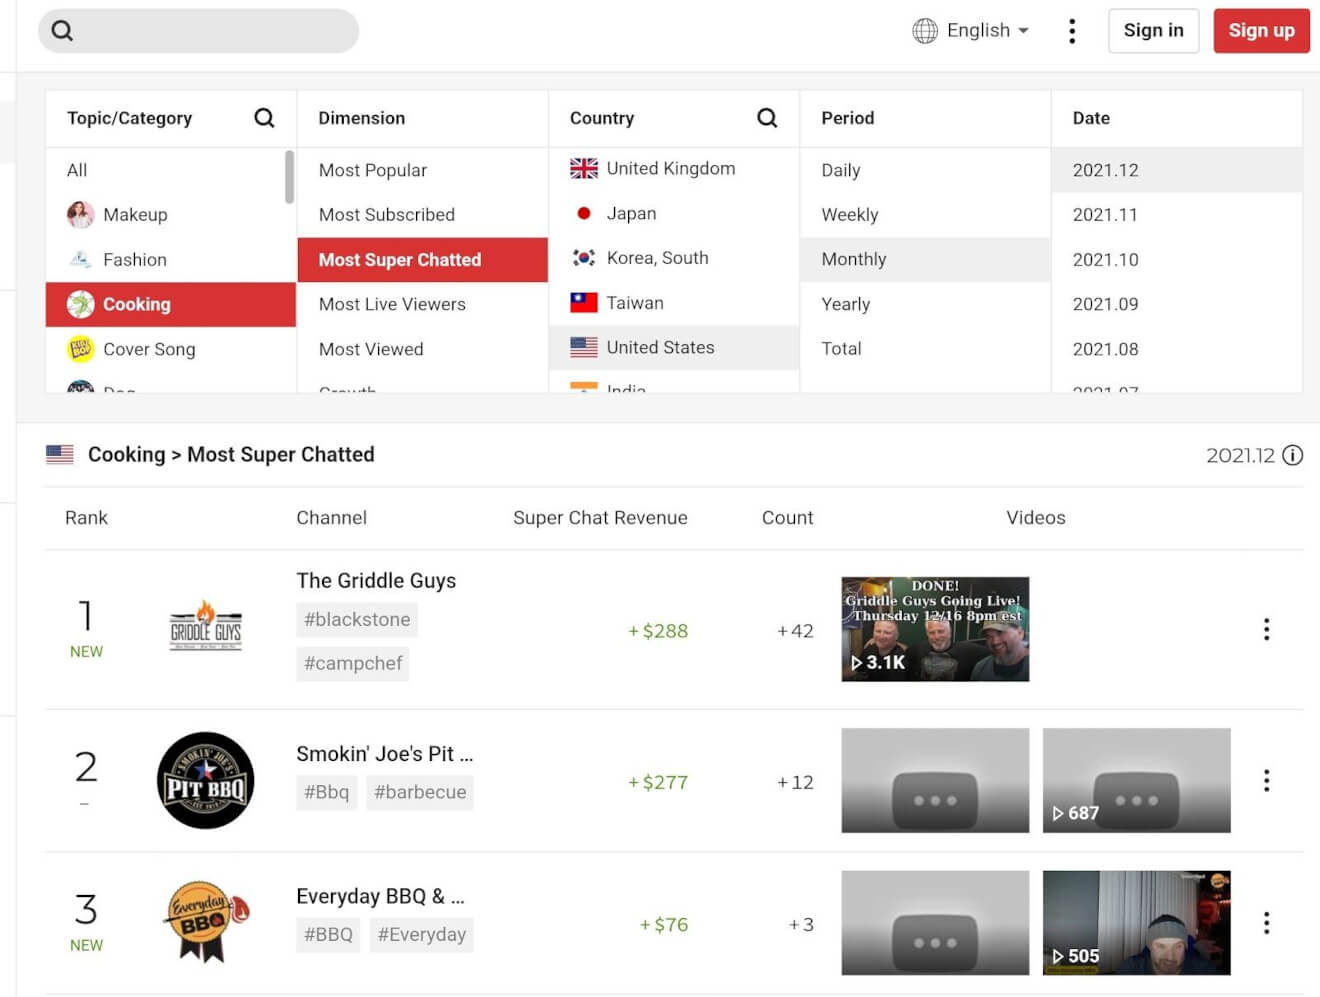
Task: Click the Super Chat Revenue column header
Action: (x=600, y=518)
